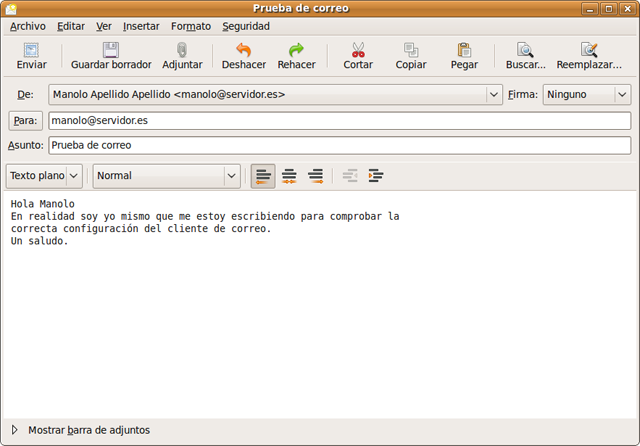Image resolution: width=640 pixels, height=446 pixels.
Task: Click the Copiar icon in toolbar
Action: 411,50
